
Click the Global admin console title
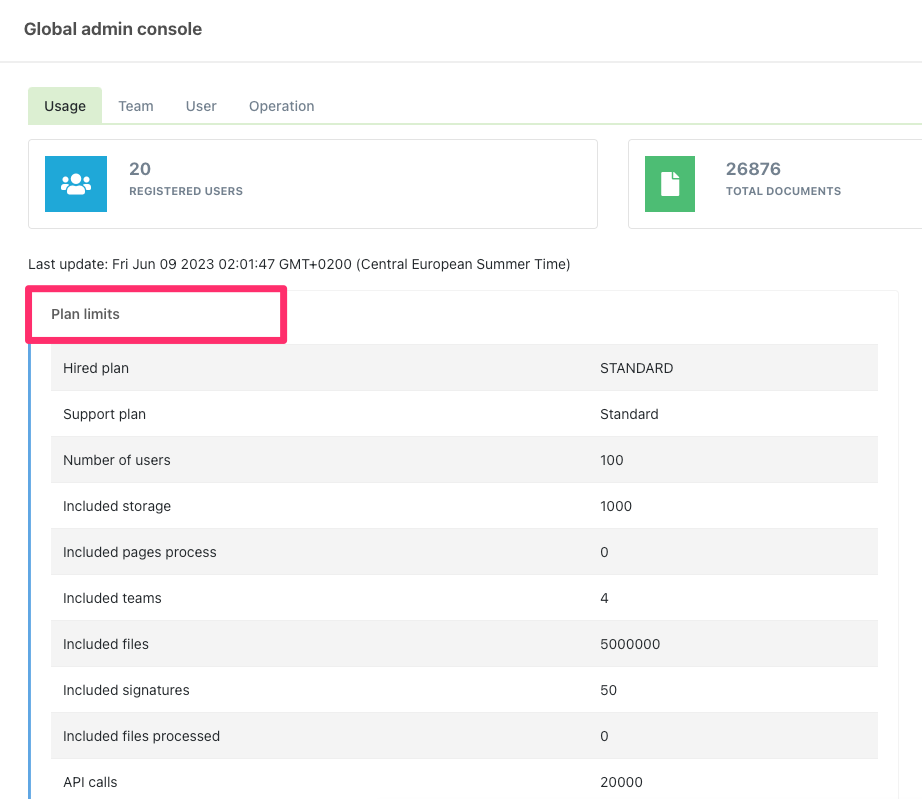tap(113, 29)
